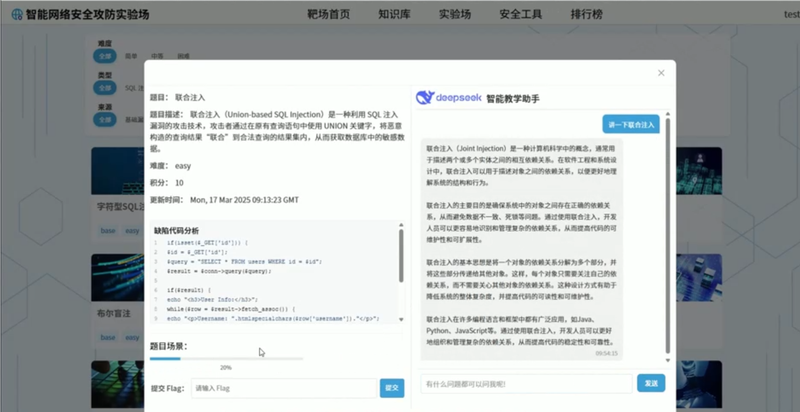
Task: Click the 题目场景 progress bar
Action: click(226, 358)
